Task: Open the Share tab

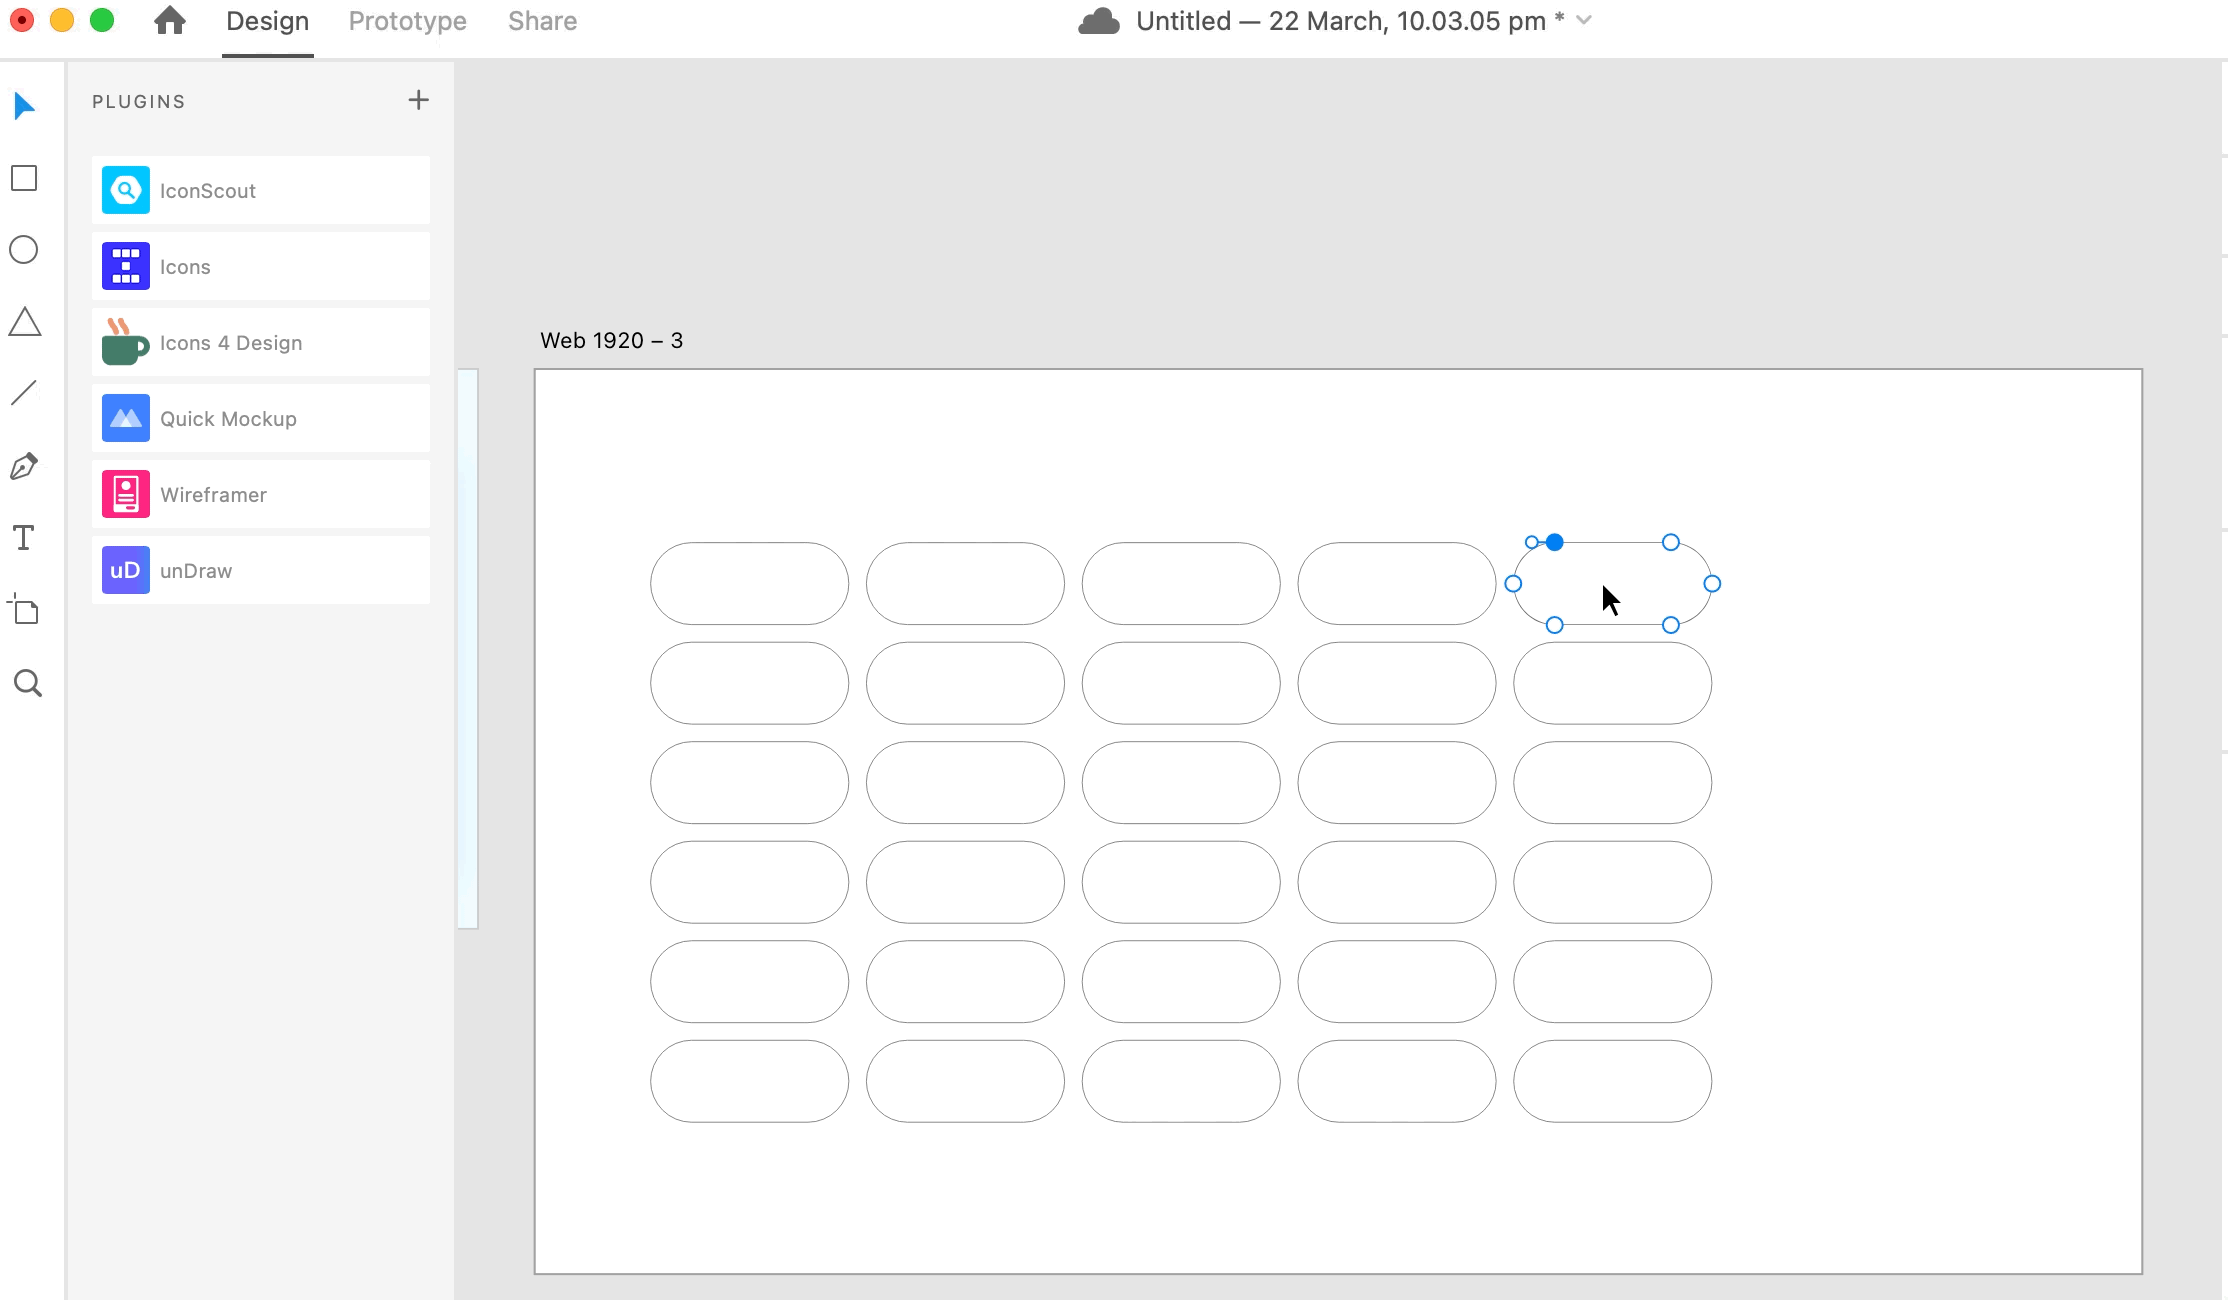Action: coord(542,21)
